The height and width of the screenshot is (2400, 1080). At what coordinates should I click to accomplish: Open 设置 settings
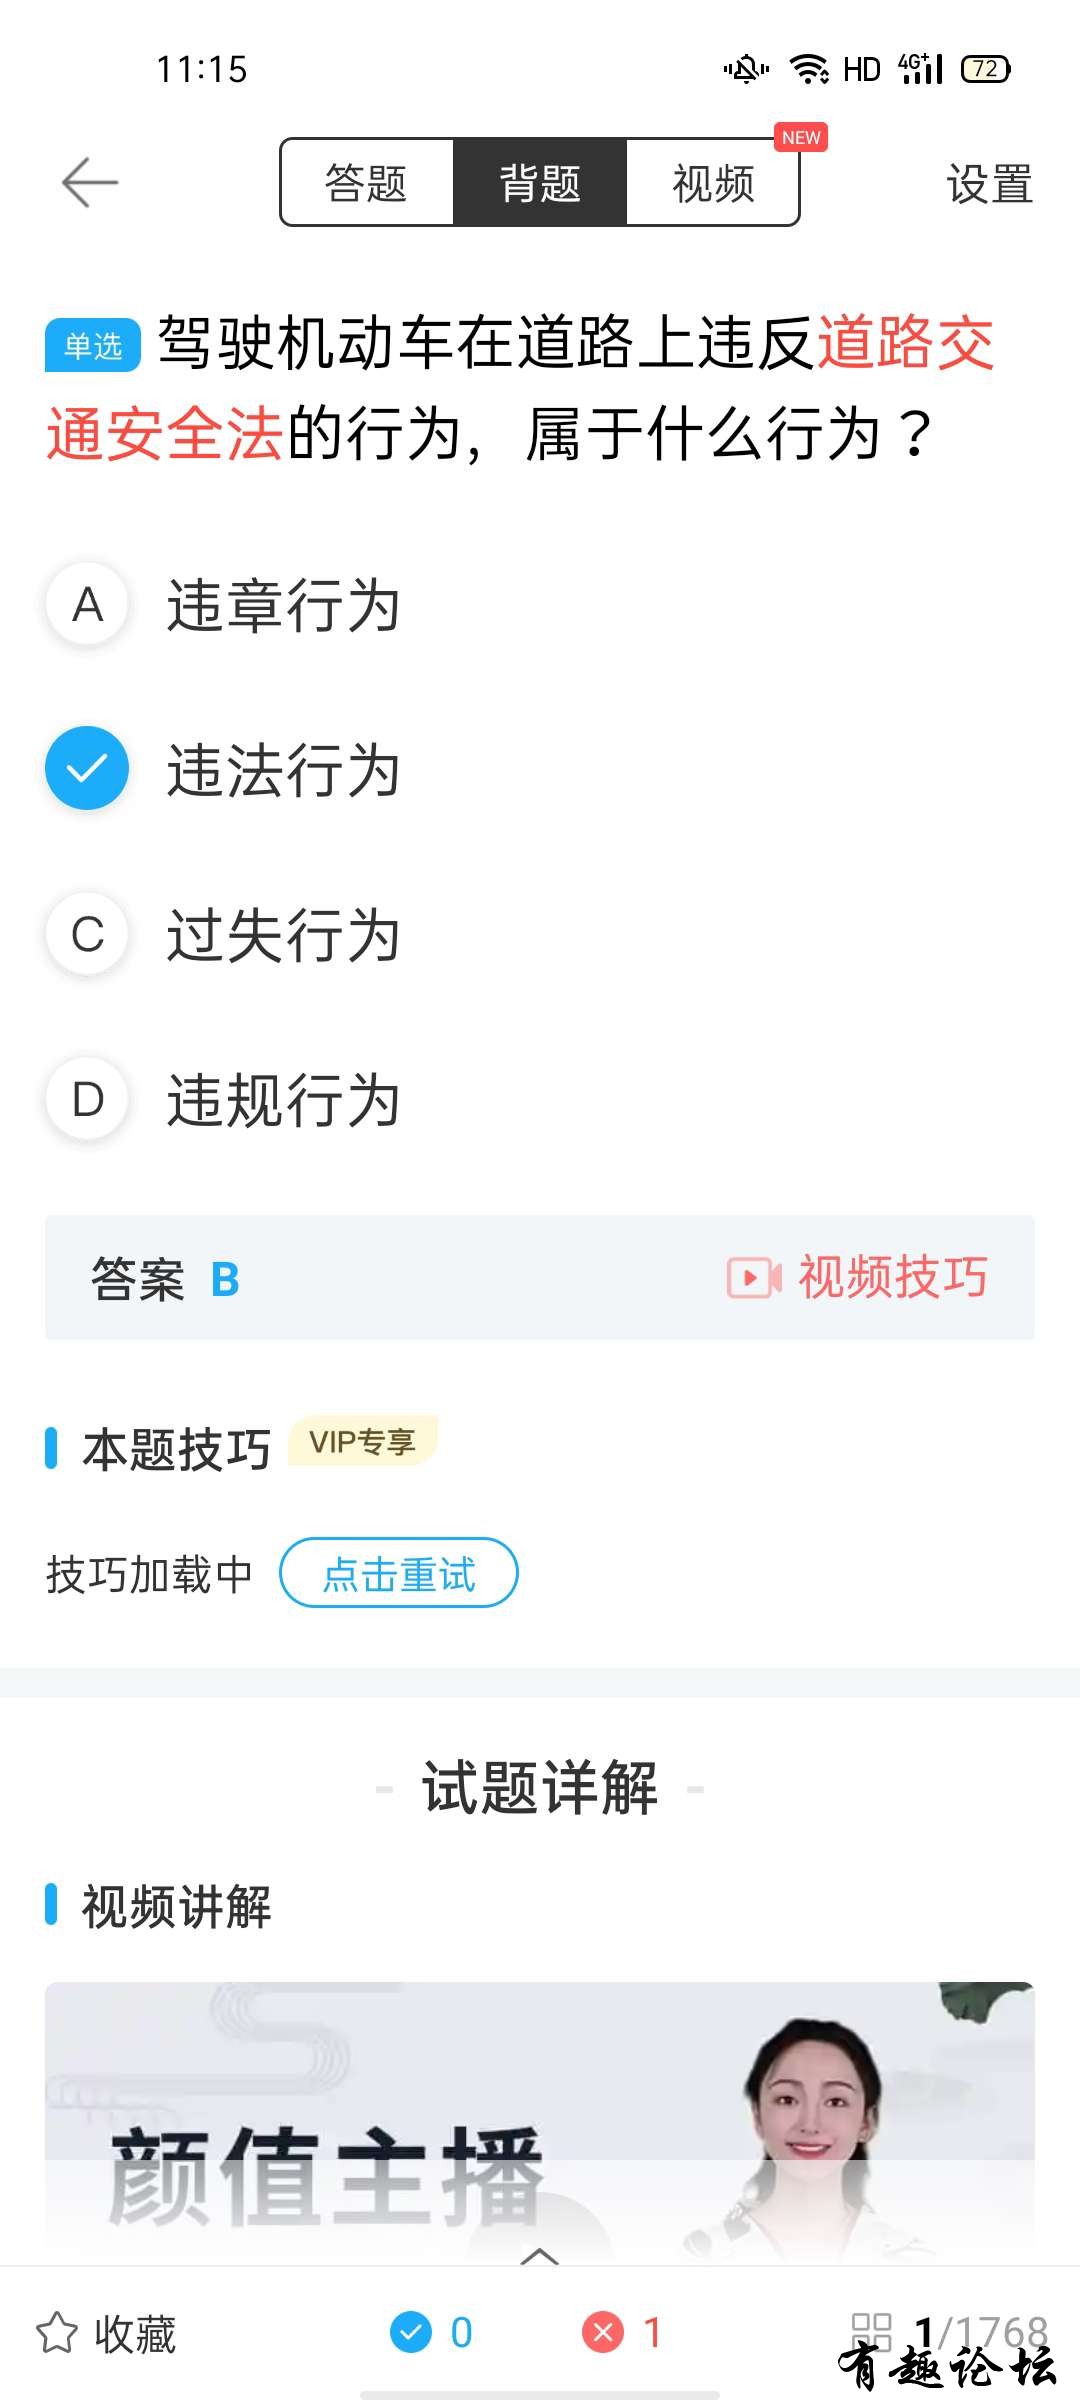990,184
